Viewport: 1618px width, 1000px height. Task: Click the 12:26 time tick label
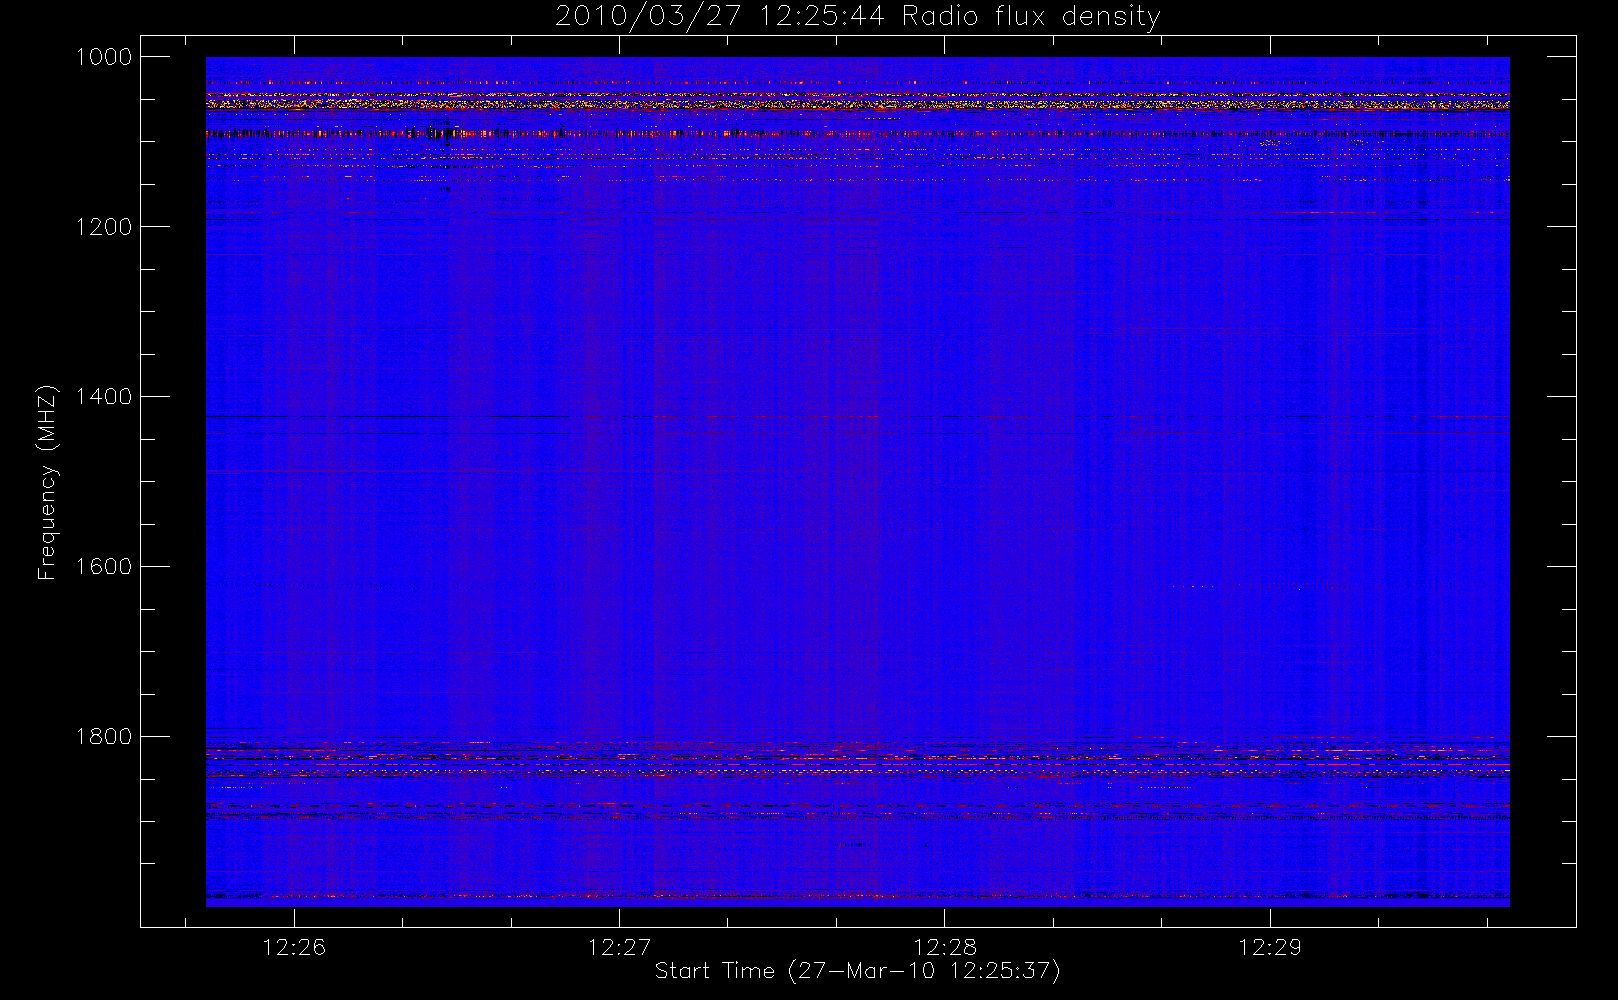click(x=294, y=947)
